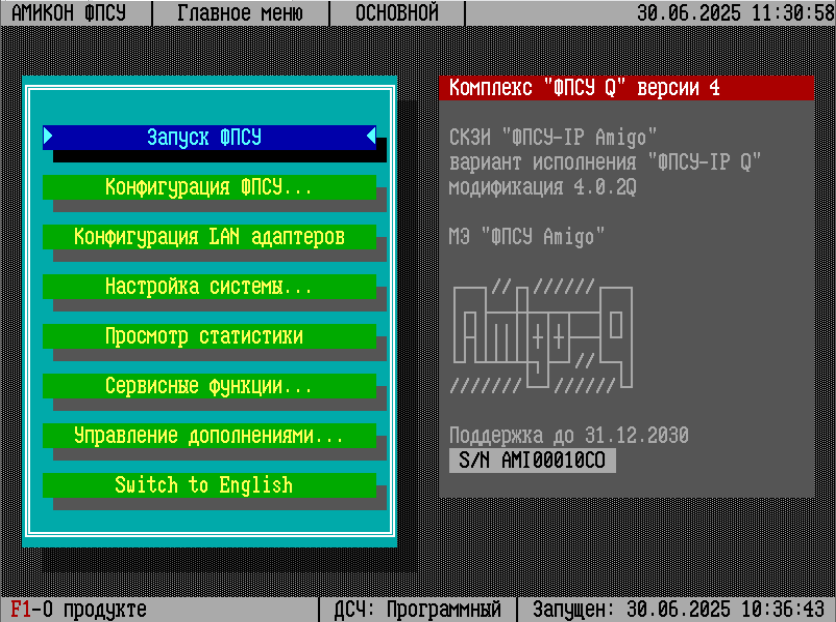Toggle interface language with Switch to English
The height and width of the screenshot is (622, 836).
pyautogui.click(x=209, y=485)
